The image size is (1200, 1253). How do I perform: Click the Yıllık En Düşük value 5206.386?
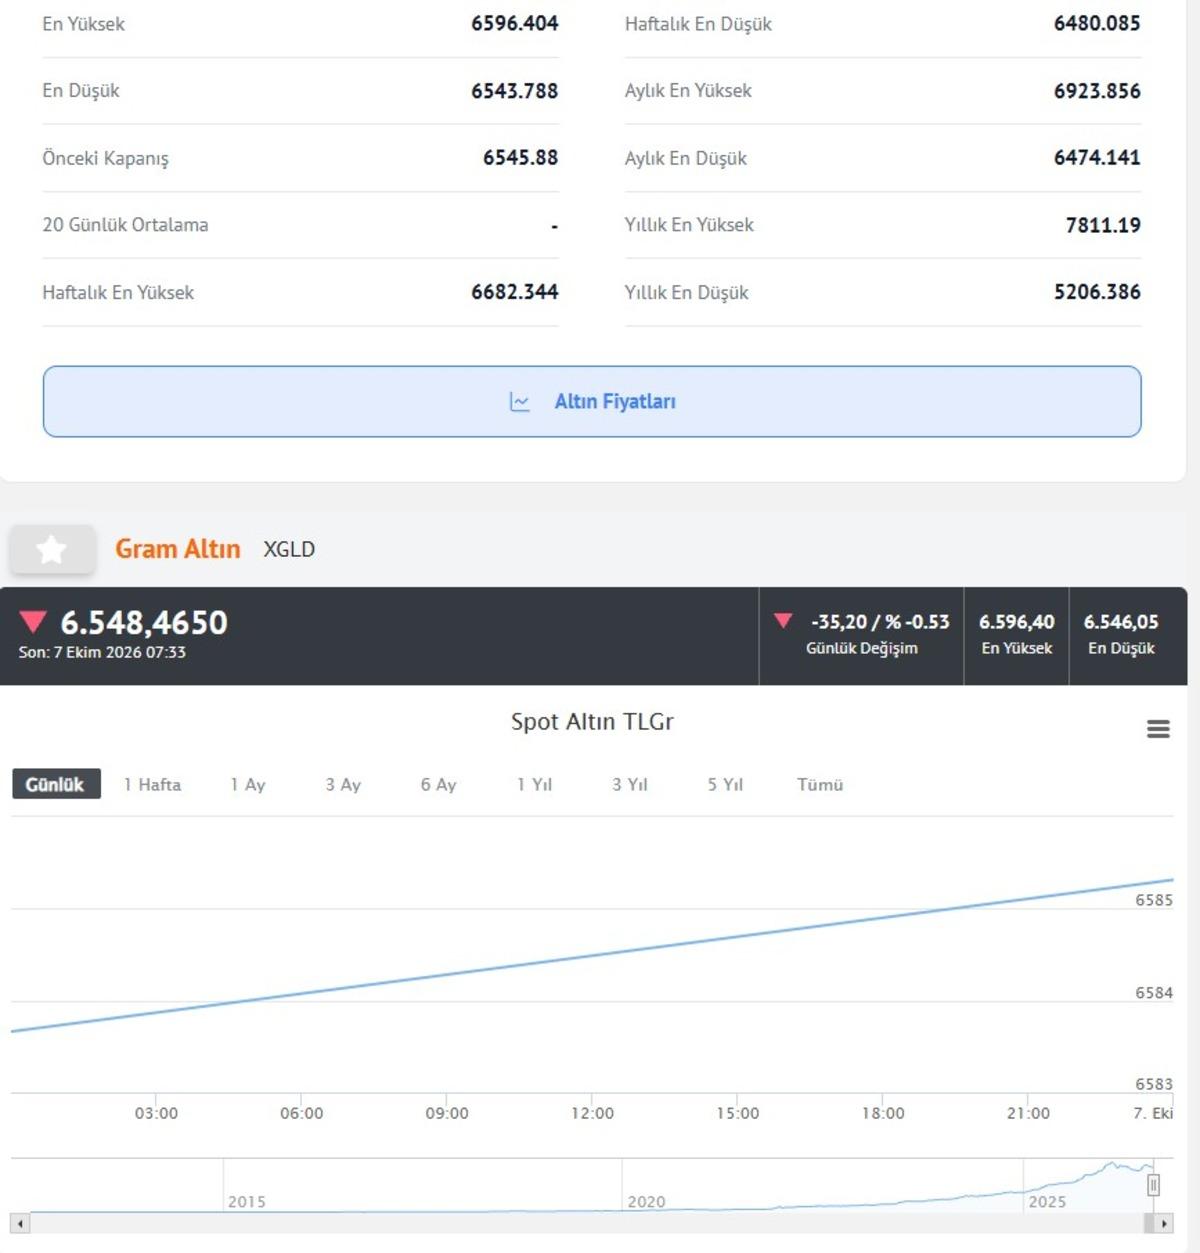point(1097,292)
